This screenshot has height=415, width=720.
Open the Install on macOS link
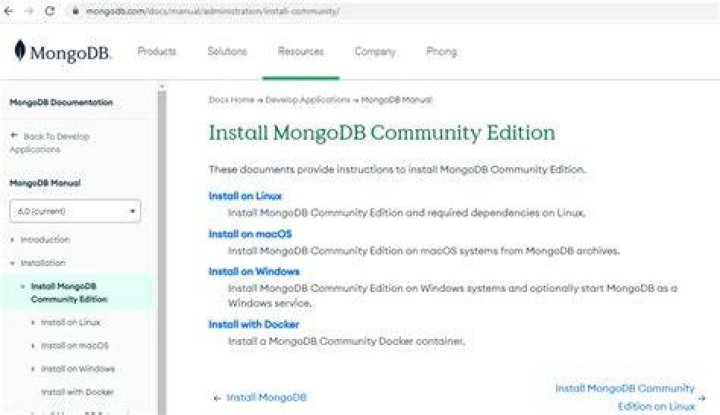[x=250, y=234]
